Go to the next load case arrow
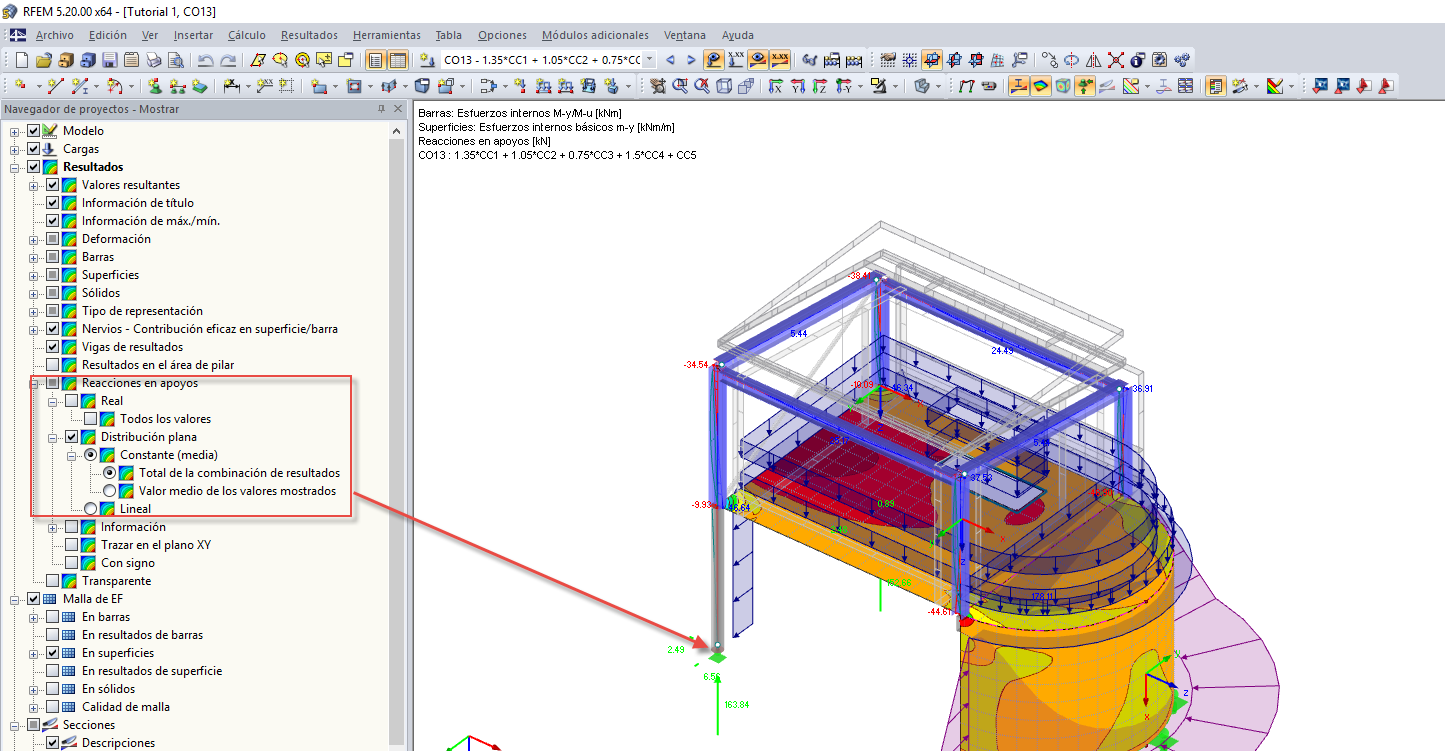 [x=691, y=60]
